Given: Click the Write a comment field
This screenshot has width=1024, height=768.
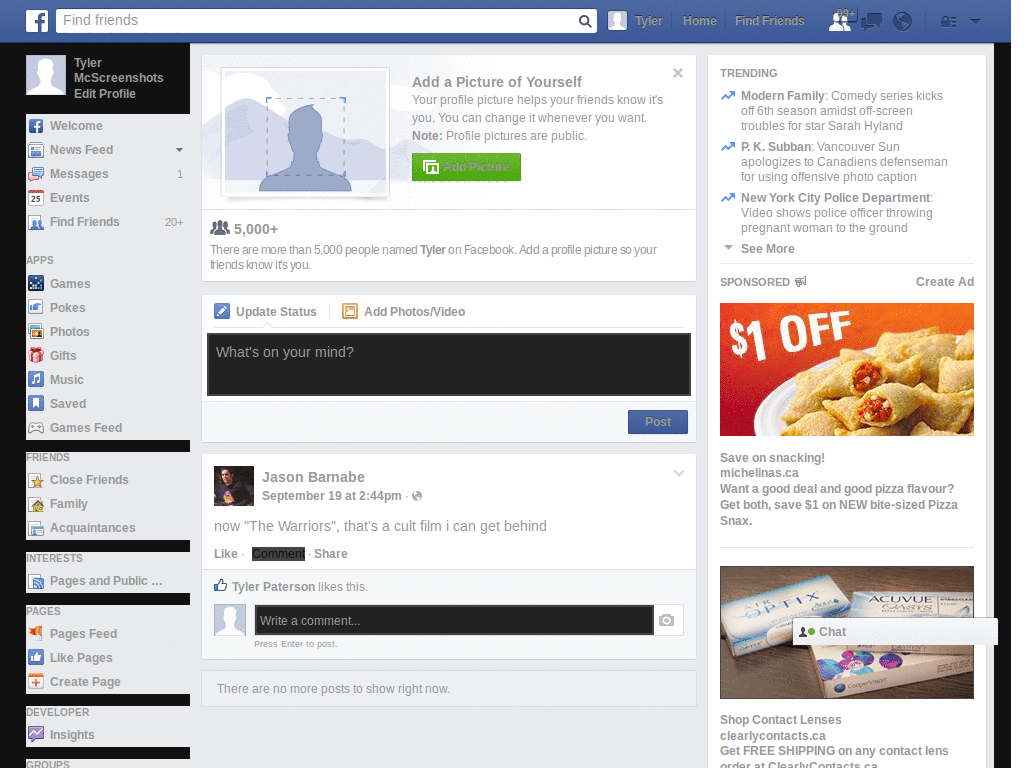Looking at the screenshot, I should click(x=454, y=620).
